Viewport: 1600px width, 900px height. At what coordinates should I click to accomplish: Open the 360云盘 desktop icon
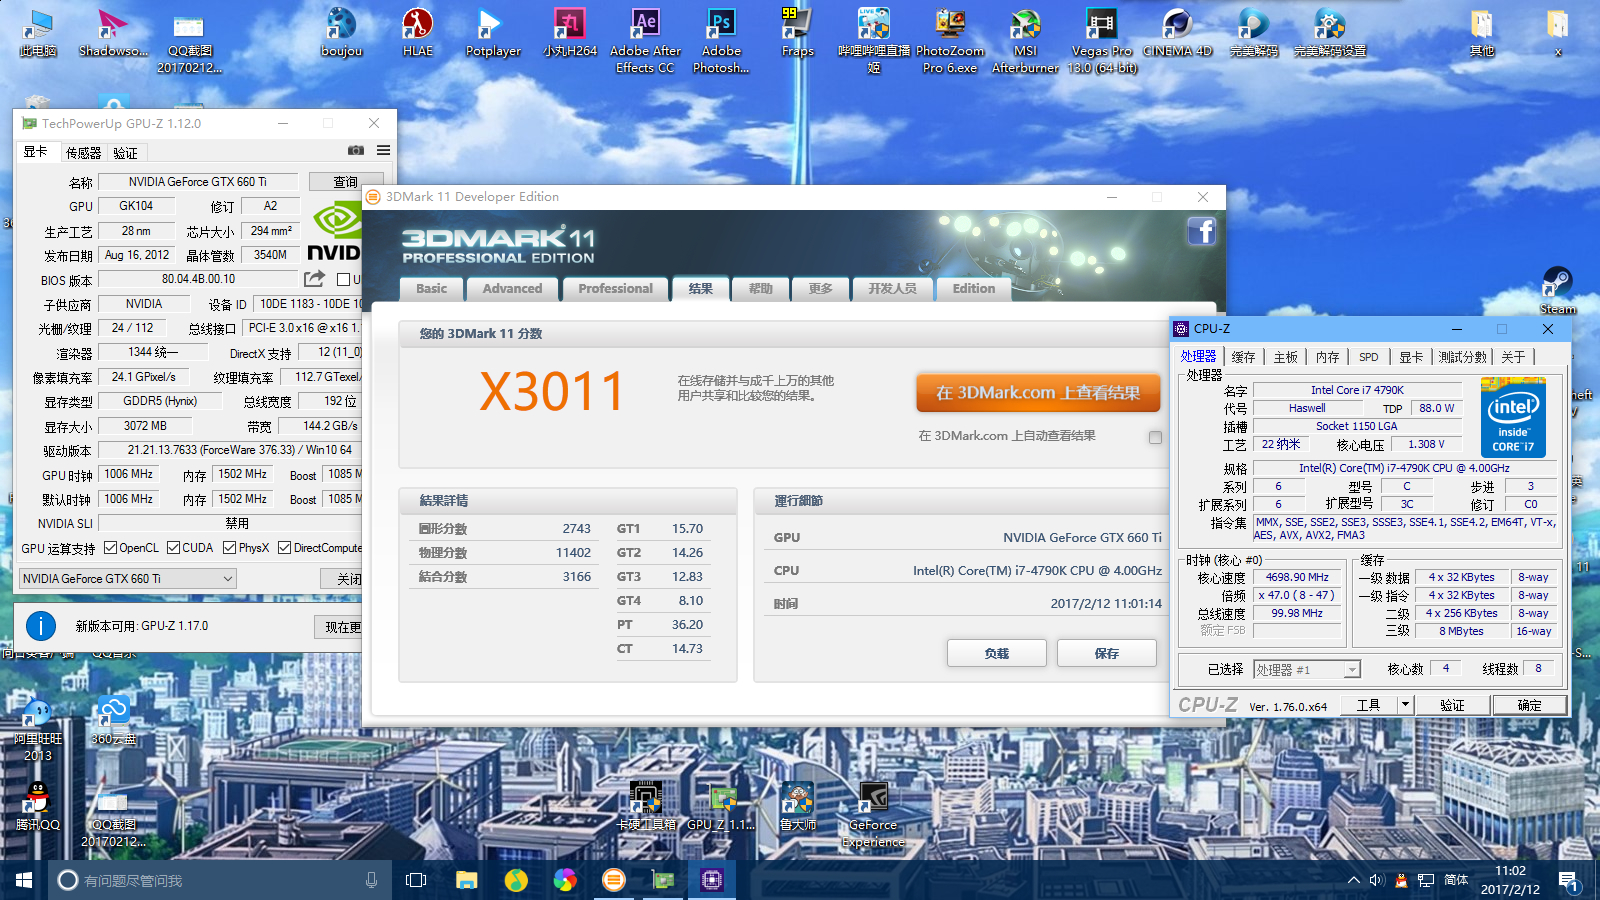pyautogui.click(x=113, y=721)
